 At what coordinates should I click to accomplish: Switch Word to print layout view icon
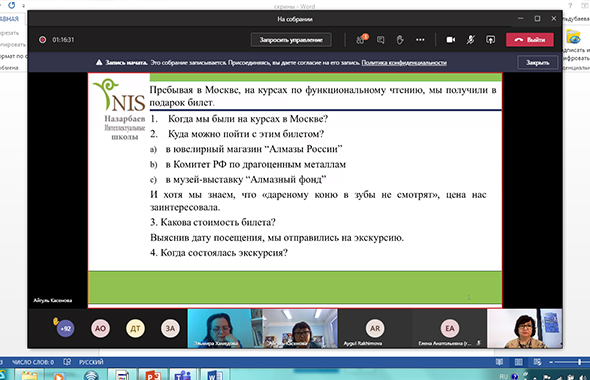click(x=519, y=362)
